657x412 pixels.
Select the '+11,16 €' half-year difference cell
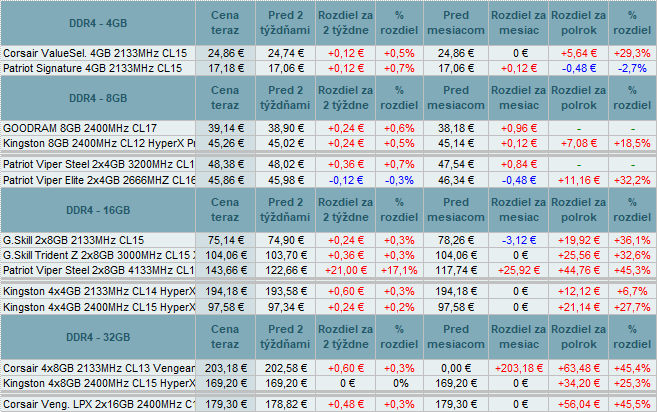pos(578,180)
